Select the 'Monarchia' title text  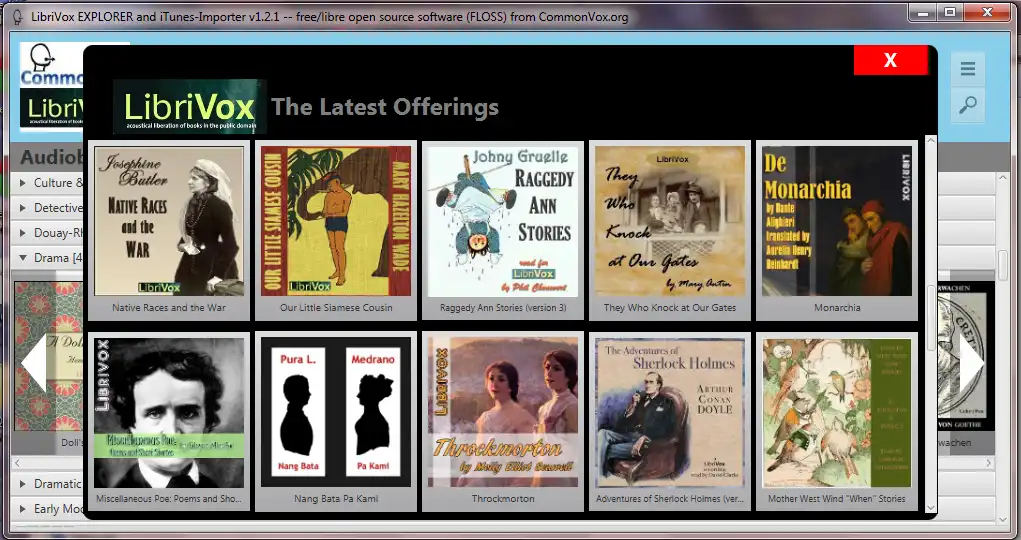(x=837, y=307)
